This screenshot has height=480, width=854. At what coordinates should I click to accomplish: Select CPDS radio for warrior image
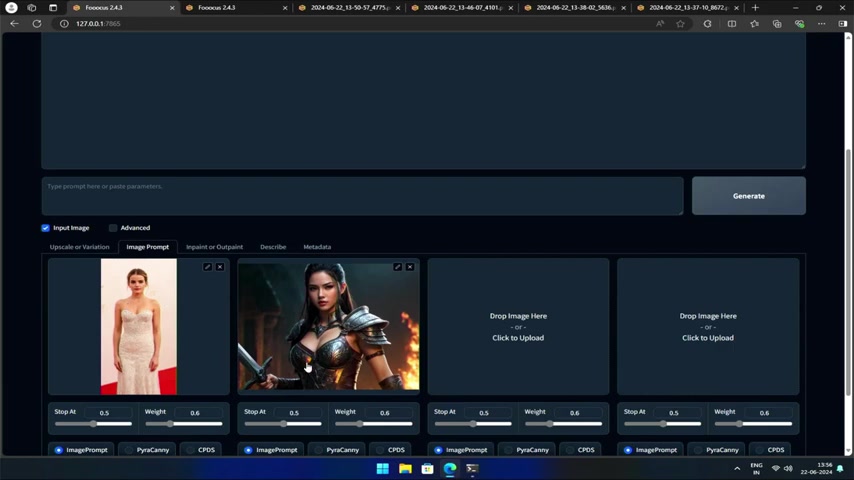coord(380,450)
